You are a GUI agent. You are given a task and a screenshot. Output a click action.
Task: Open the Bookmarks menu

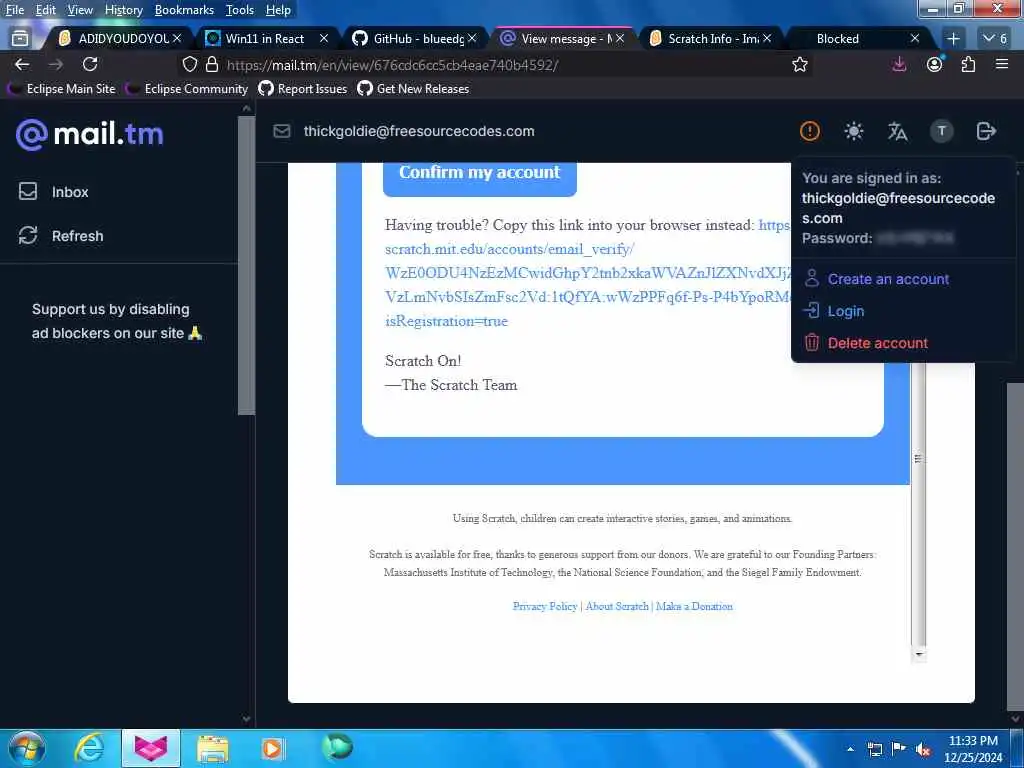(184, 10)
